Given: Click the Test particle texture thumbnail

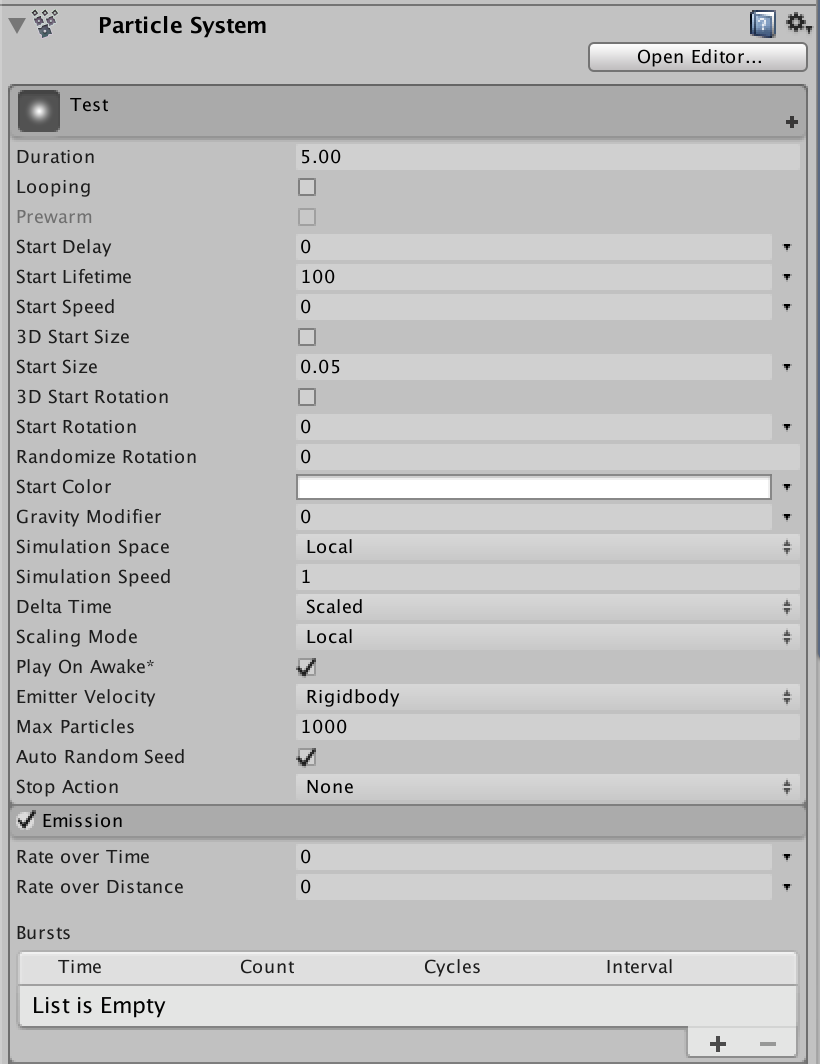Looking at the screenshot, I should [39, 113].
